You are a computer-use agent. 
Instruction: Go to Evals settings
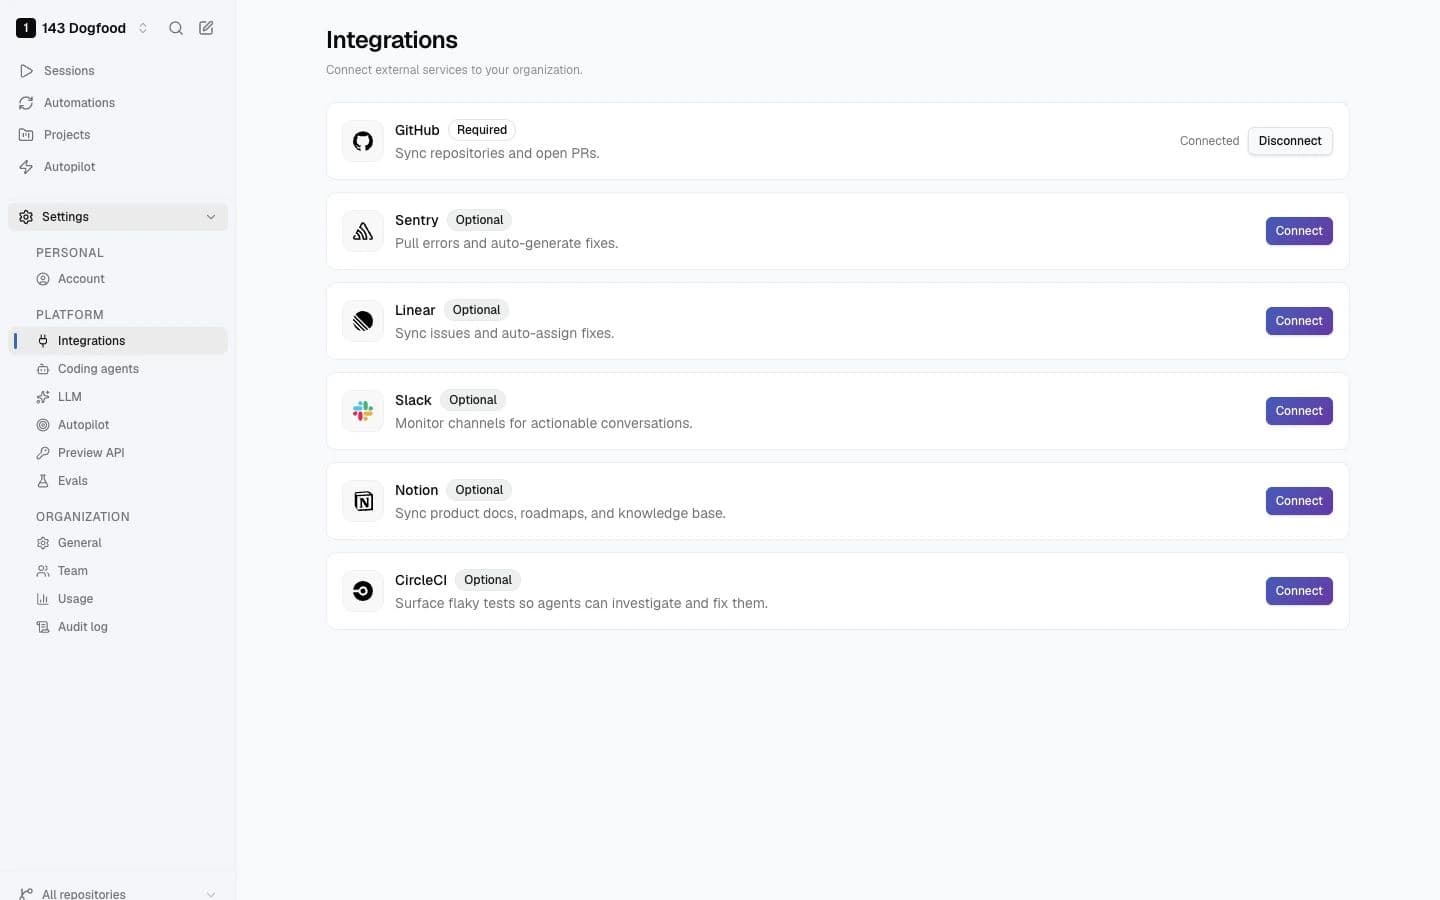(x=118, y=481)
